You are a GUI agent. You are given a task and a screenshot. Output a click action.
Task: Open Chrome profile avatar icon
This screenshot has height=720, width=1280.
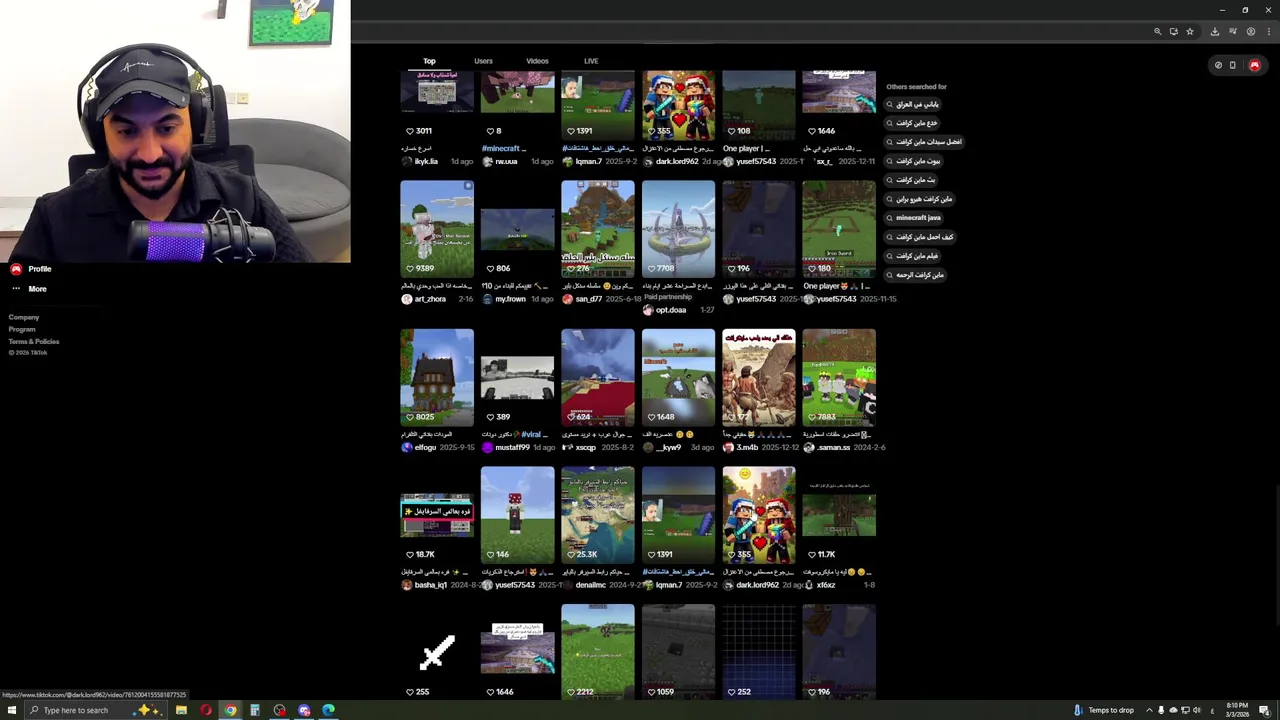pyautogui.click(x=1251, y=31)
